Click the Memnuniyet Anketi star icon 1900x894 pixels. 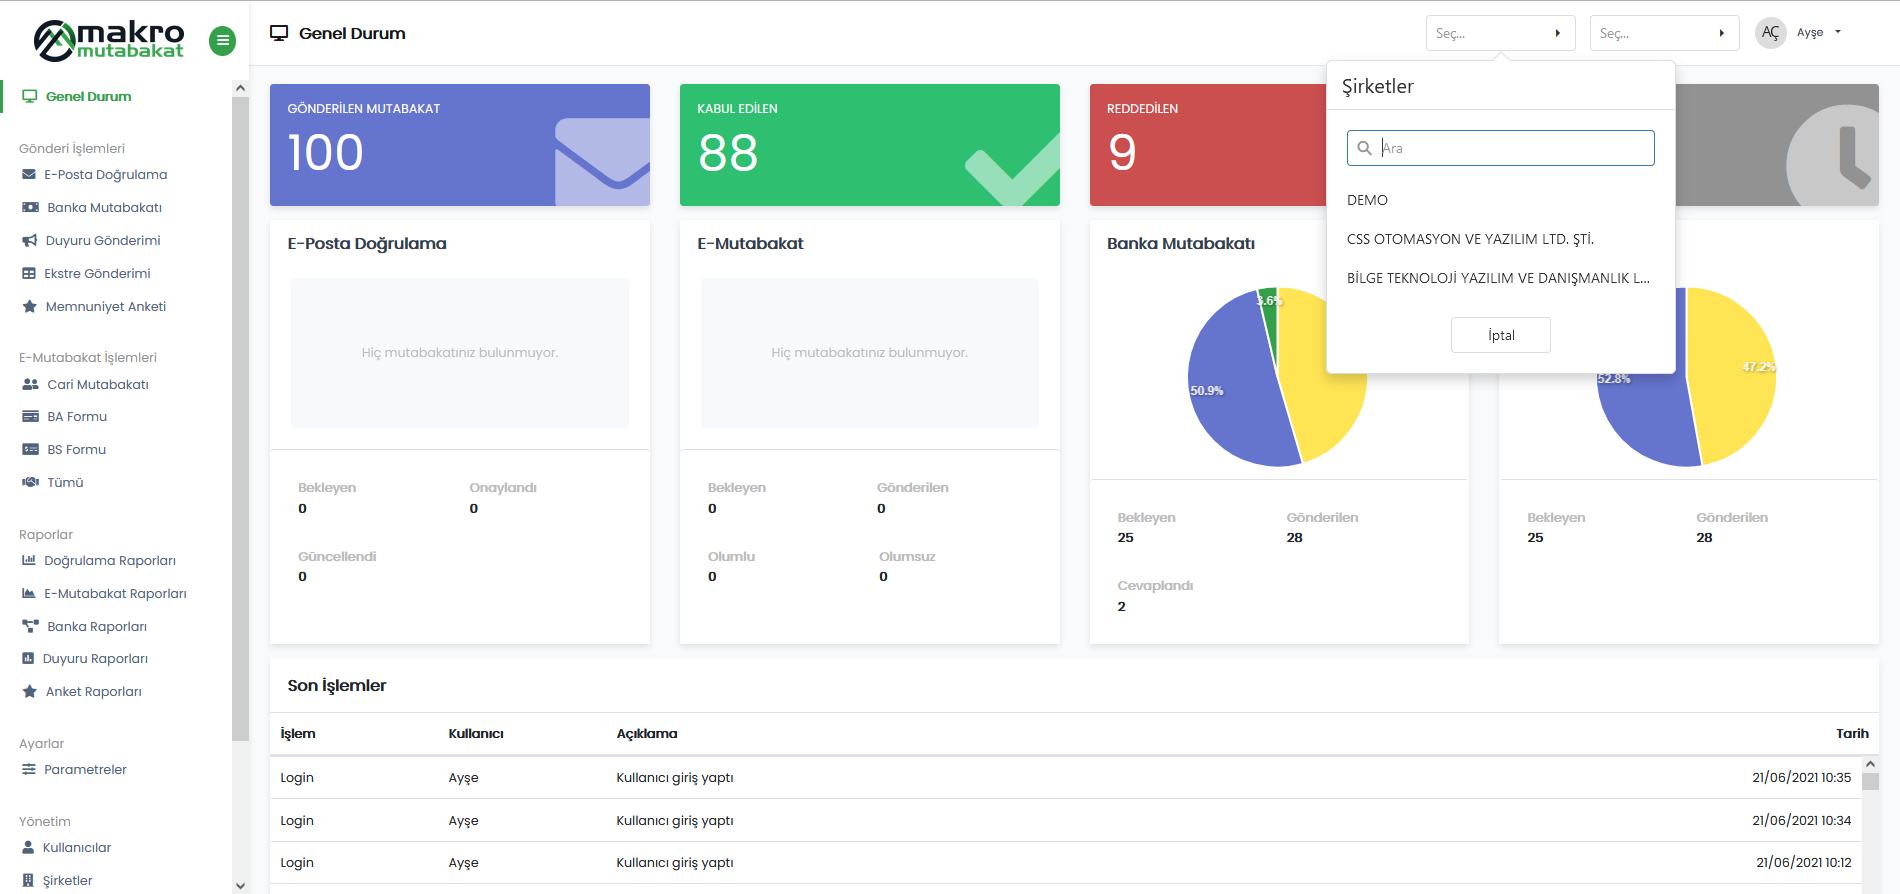tap(30, 307)
